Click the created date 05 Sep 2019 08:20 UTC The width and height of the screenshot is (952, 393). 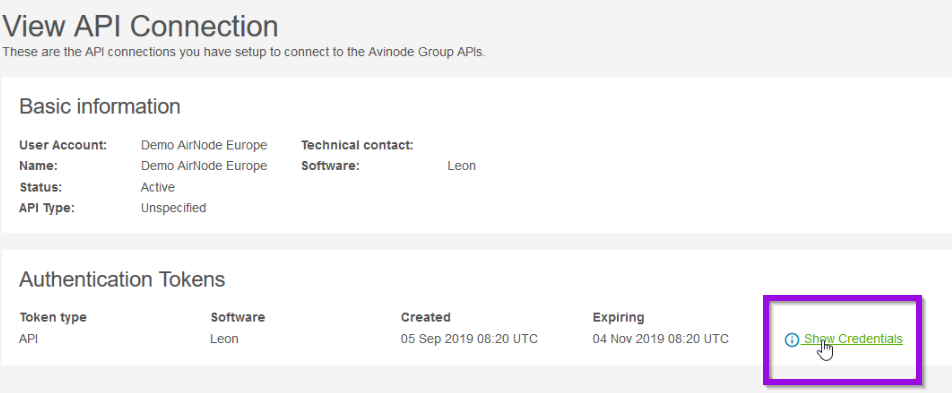point(469,338)
